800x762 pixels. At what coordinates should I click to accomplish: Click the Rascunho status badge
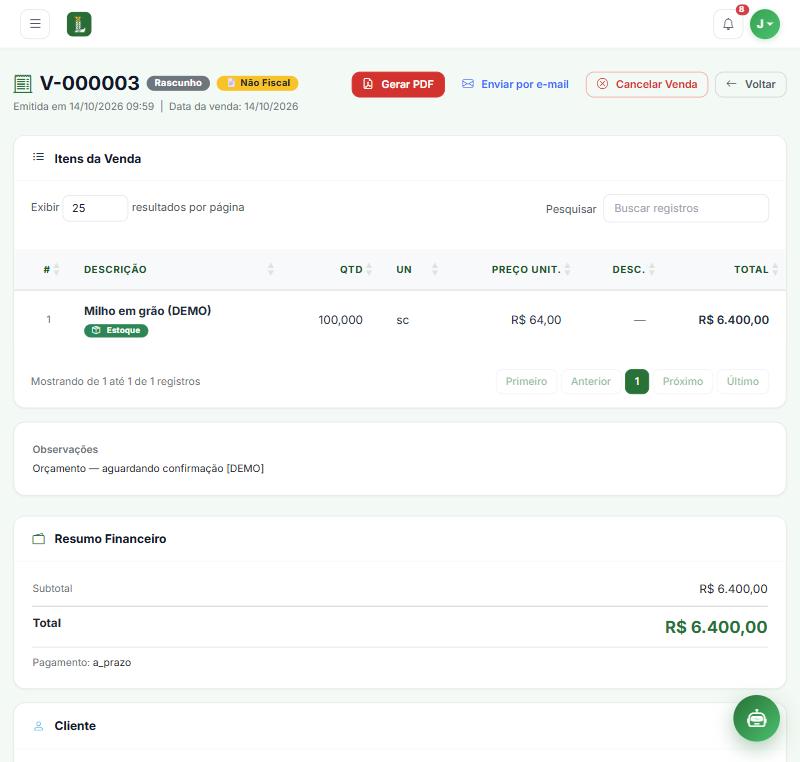point(178,83)
